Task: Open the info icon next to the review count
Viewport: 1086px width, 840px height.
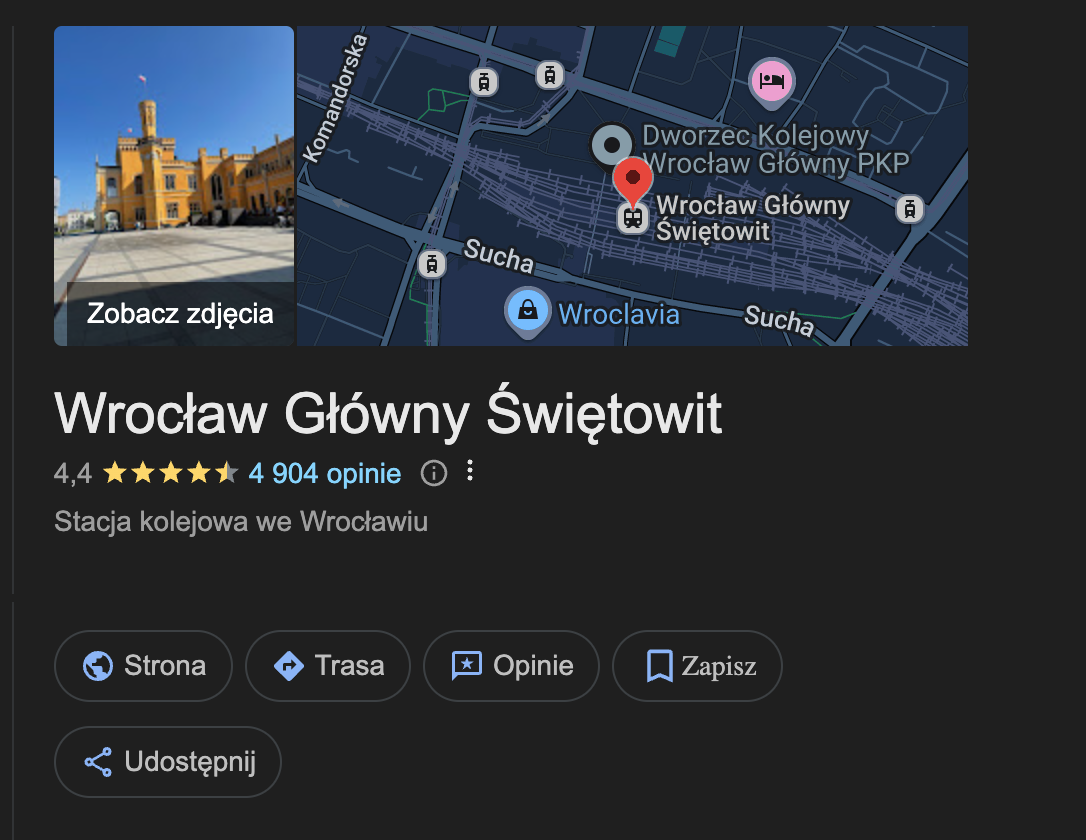Action: click(x=433, y=473)
